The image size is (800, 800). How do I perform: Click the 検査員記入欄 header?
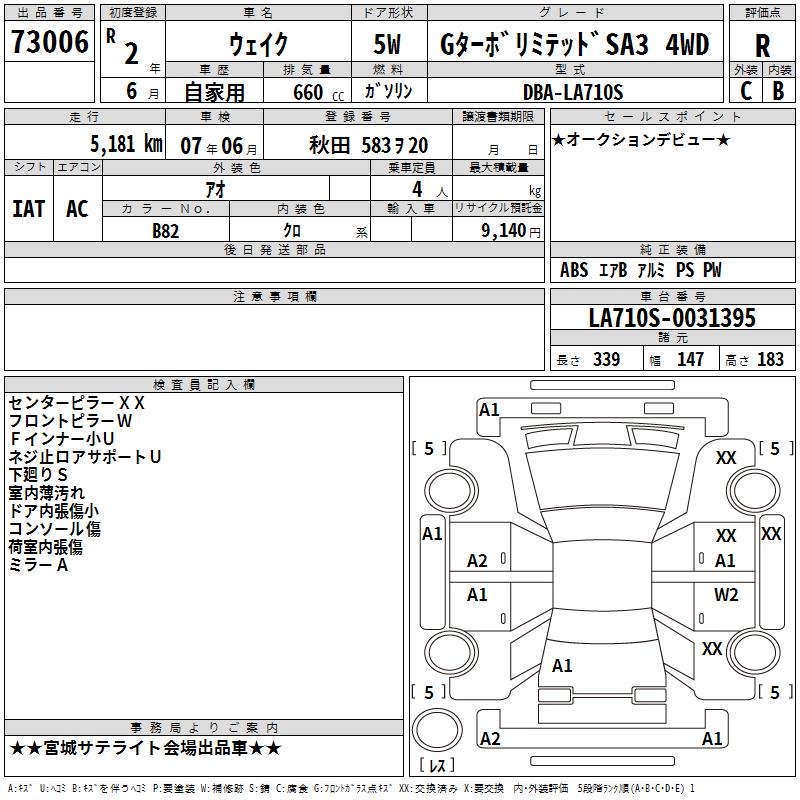tap(204, 385)
